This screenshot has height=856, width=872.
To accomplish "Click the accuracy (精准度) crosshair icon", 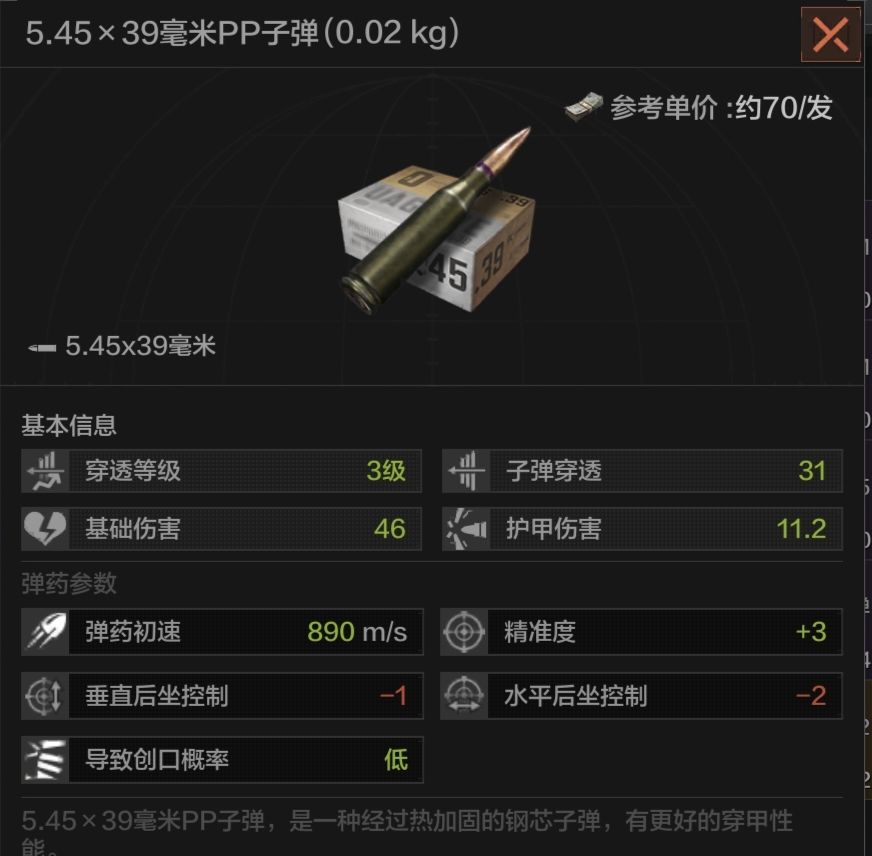I will pos(464,632).
